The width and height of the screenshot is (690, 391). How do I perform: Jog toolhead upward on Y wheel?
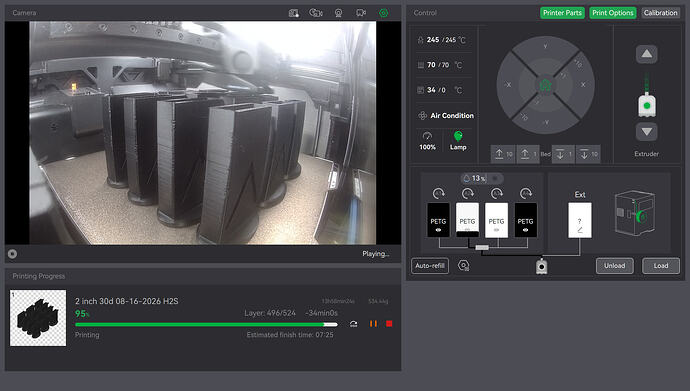click(x=546, y=46)
